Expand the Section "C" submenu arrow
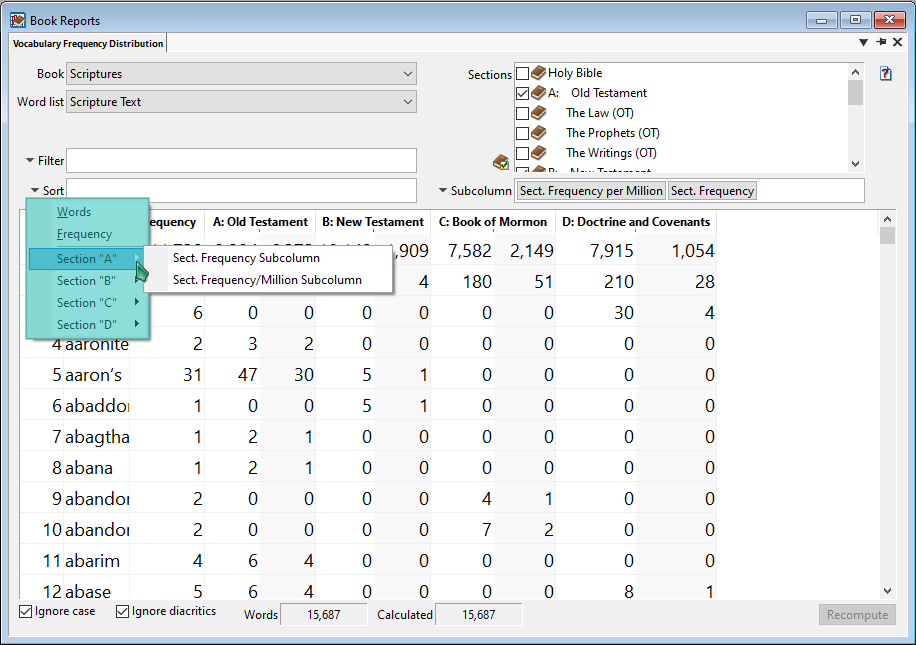The height and width of the screenshot is (645, 916). tap(137, 302)
